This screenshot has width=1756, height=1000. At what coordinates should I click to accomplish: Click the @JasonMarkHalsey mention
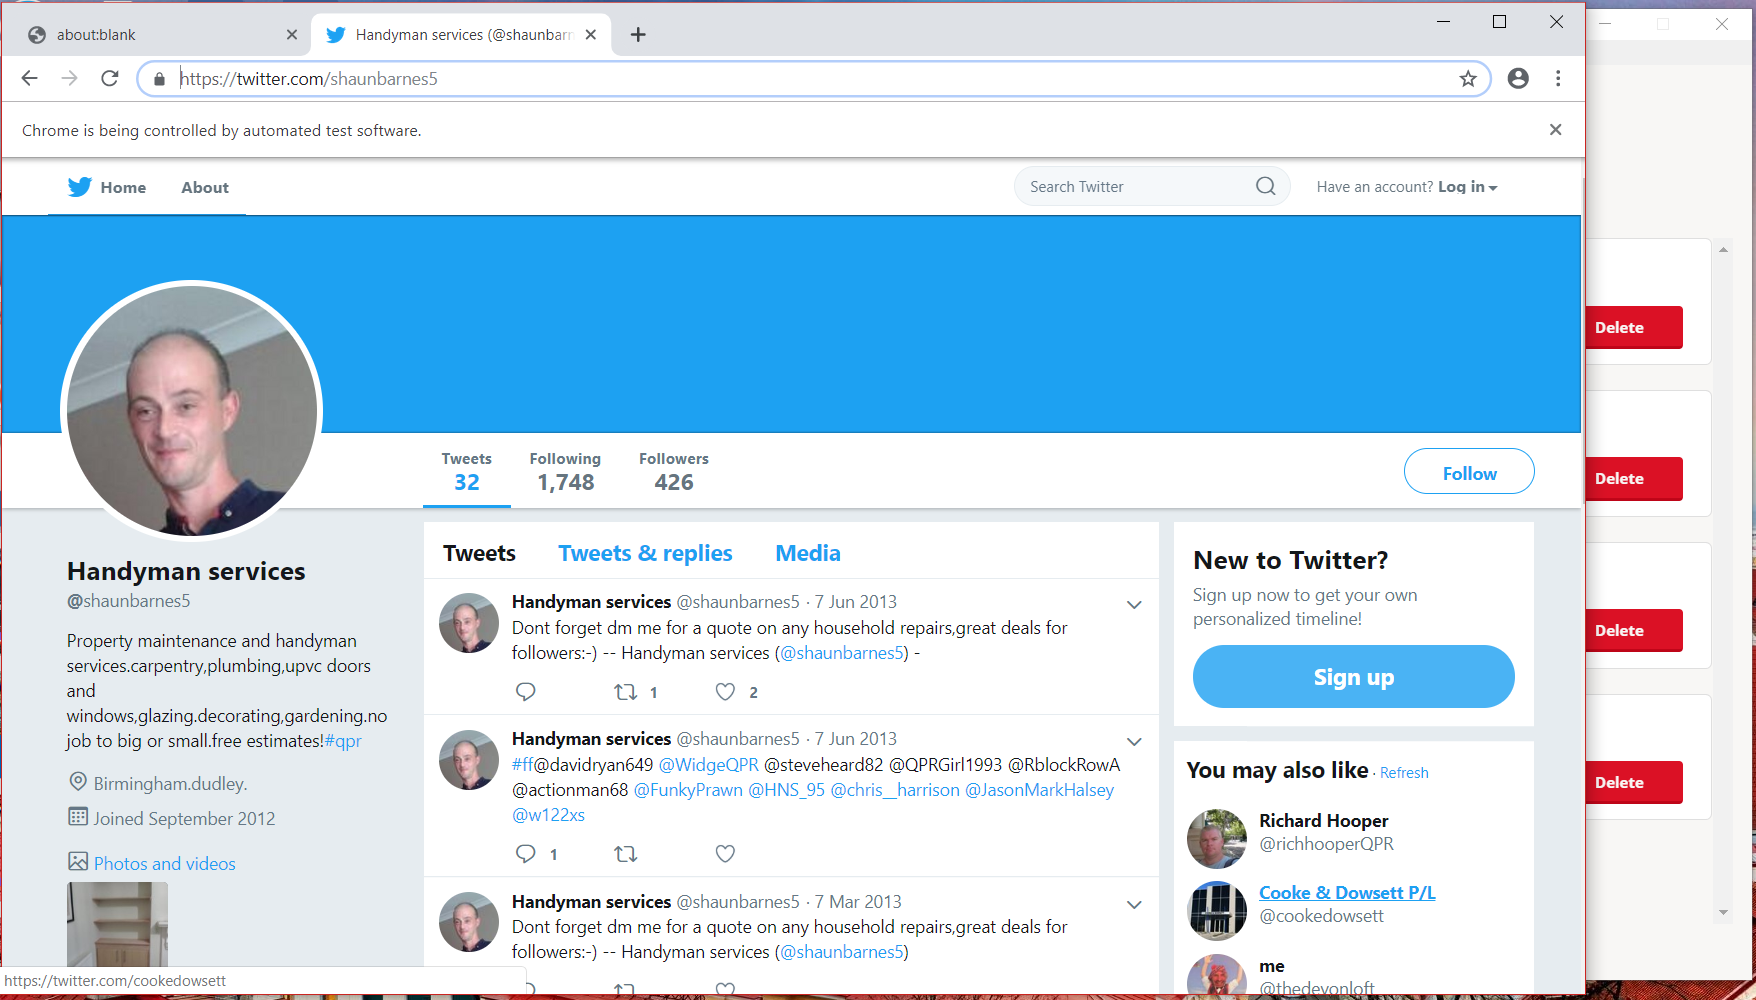click(x=1039, y=790)
